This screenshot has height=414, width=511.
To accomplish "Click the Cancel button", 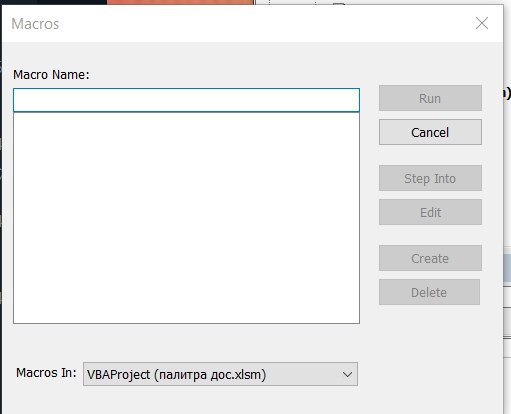I will (430, 132).
